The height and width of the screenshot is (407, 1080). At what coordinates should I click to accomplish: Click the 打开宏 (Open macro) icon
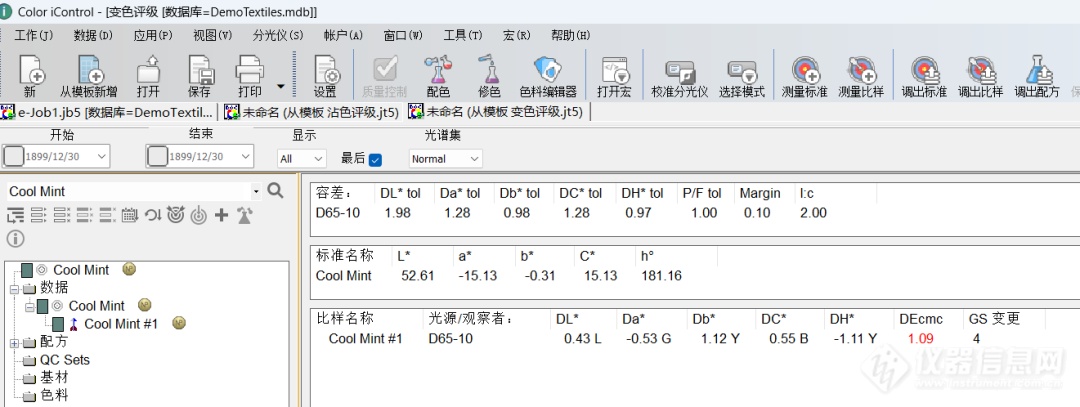614,76
